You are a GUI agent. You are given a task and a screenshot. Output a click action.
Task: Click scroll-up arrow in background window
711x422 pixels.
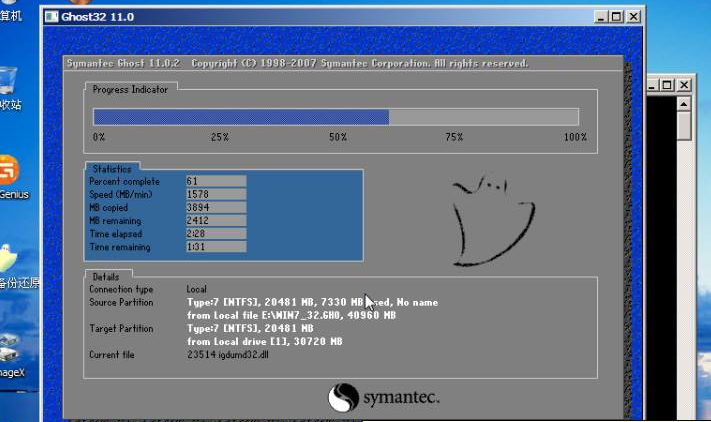[684, 104]
